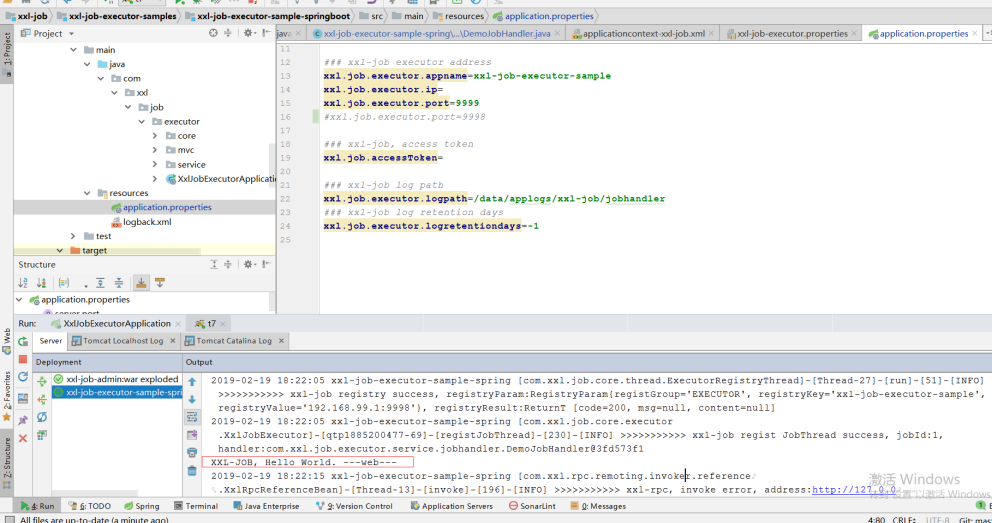
Task: Click the blue Update application icon
Action: [23, 377]
